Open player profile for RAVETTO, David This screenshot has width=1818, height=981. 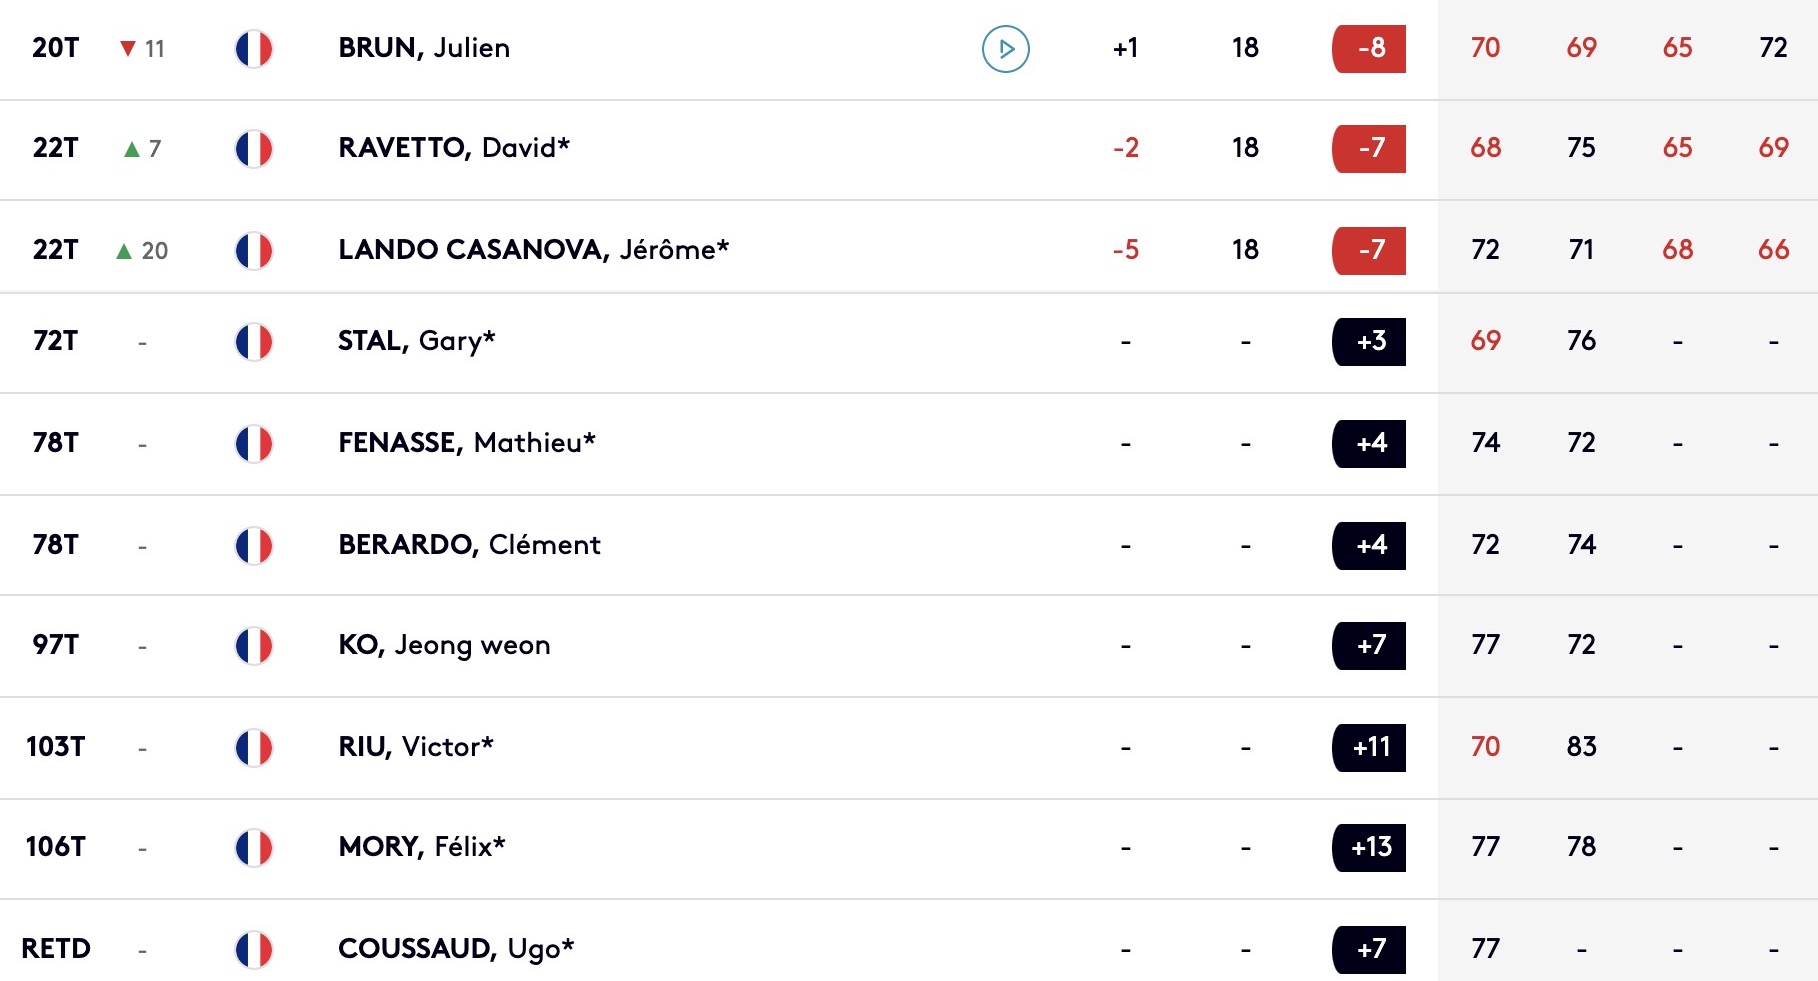454,148
